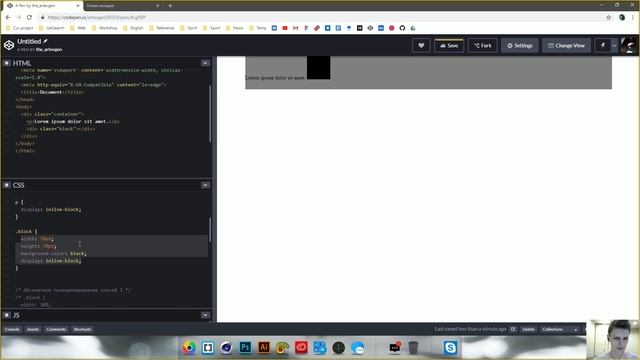Viewport: 640px width, 360px height.
Task: Open the Gmail bookmark icon
Action: [296, 28]
